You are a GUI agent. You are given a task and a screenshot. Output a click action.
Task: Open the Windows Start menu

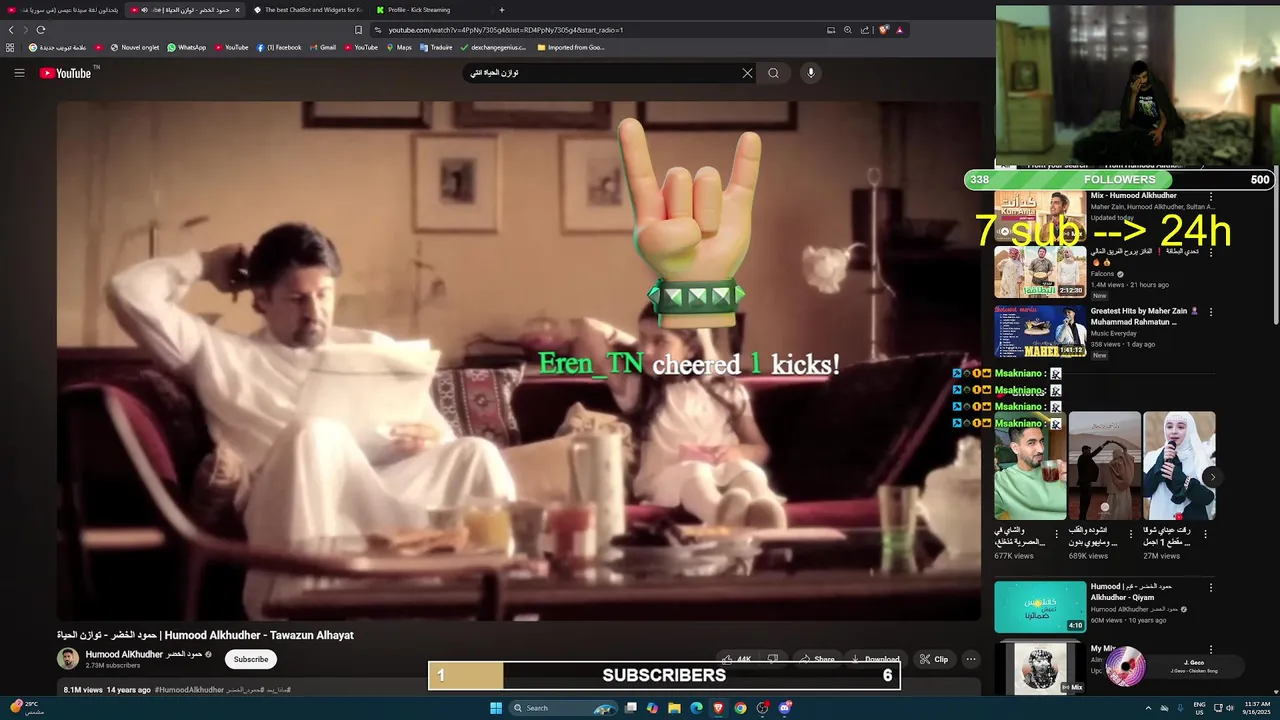point(495,708)
